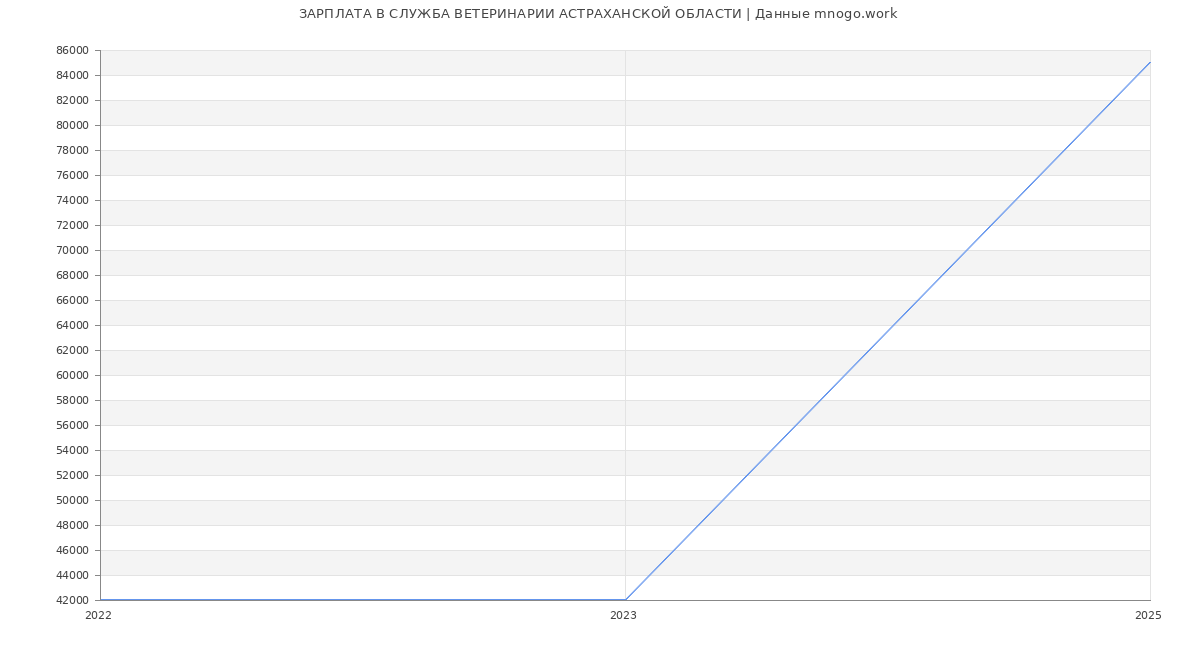The height and width of the screenshot is (650, 1200).
Task: Click the 76000 y-axis label
Action: point(73,176)
